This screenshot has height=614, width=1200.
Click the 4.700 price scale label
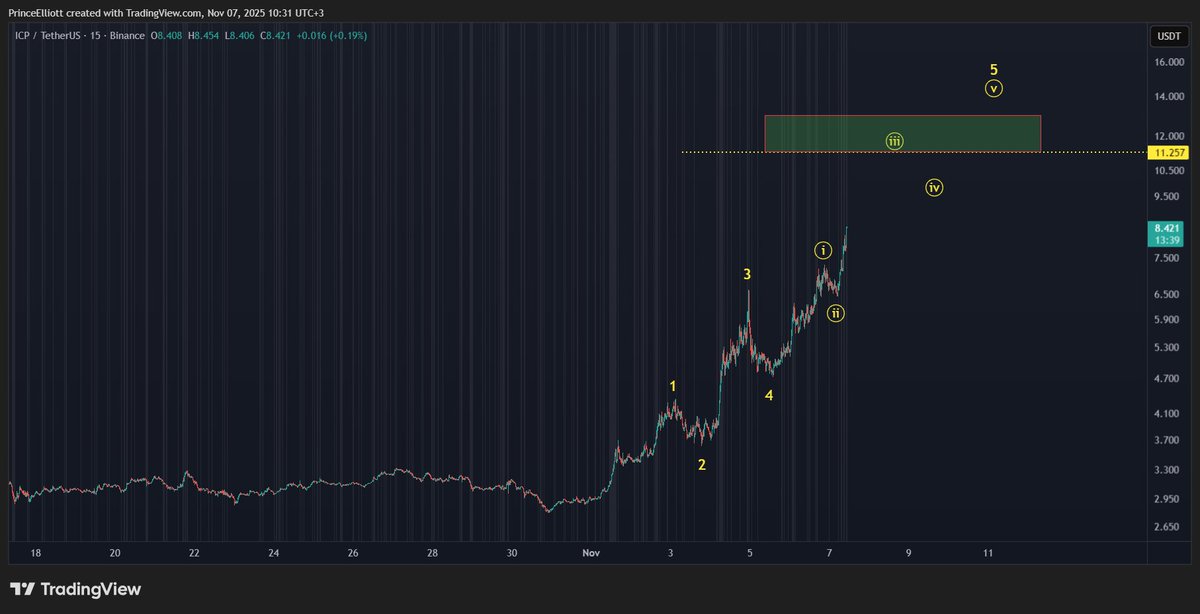click(1168, 379)
